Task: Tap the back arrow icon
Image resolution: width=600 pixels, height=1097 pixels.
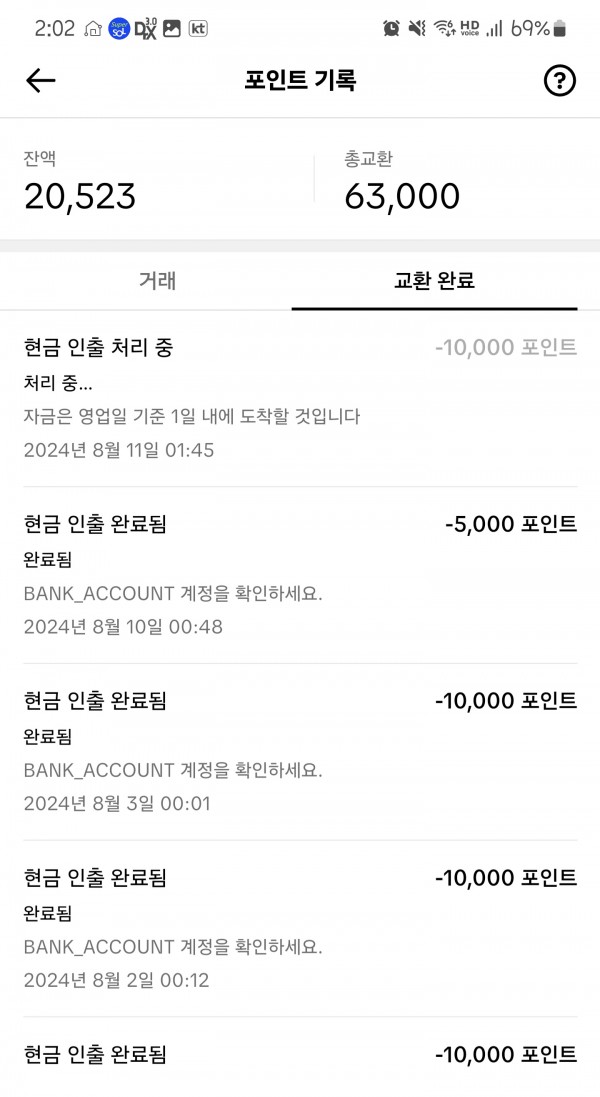Action: pos(41,81)
